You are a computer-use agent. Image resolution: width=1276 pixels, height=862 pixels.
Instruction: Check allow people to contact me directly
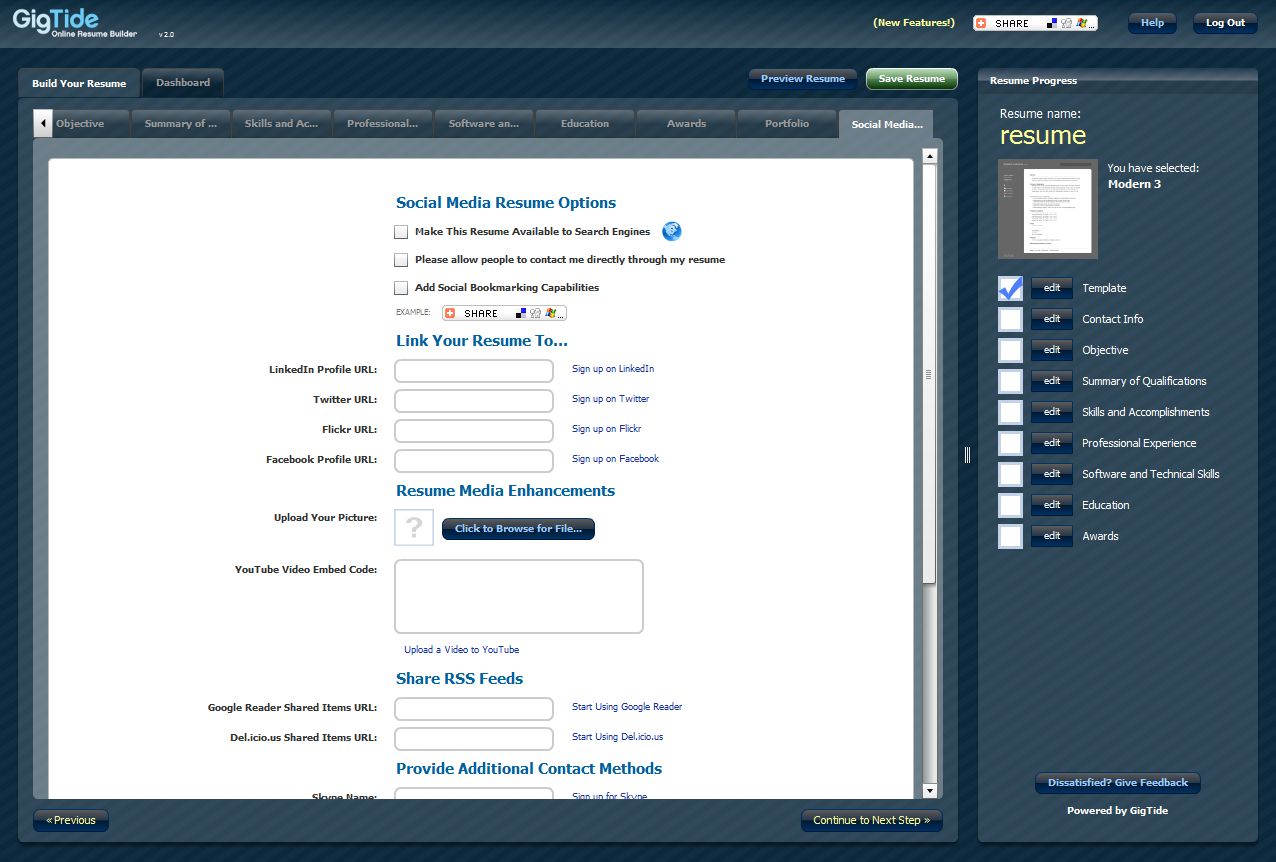401,260
